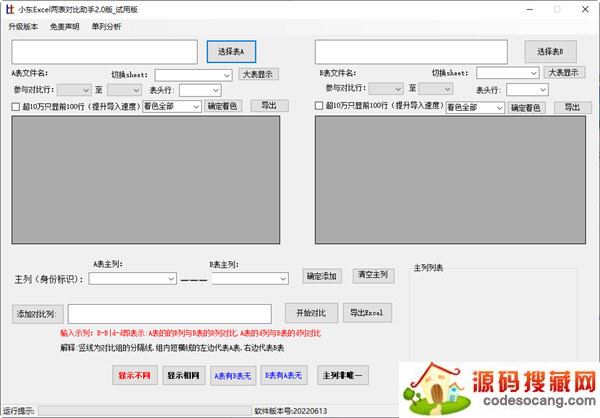600x418 pixels.
Task: Click table B 确定着色 button
Action: pos(526,108)
